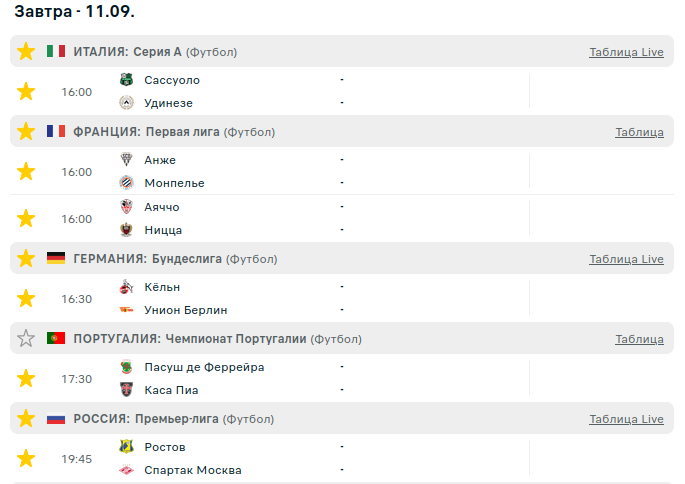The image size is (685, 484).
Task: Toggle favorite star for Portugal championship league
Action: tap(26, 339)
